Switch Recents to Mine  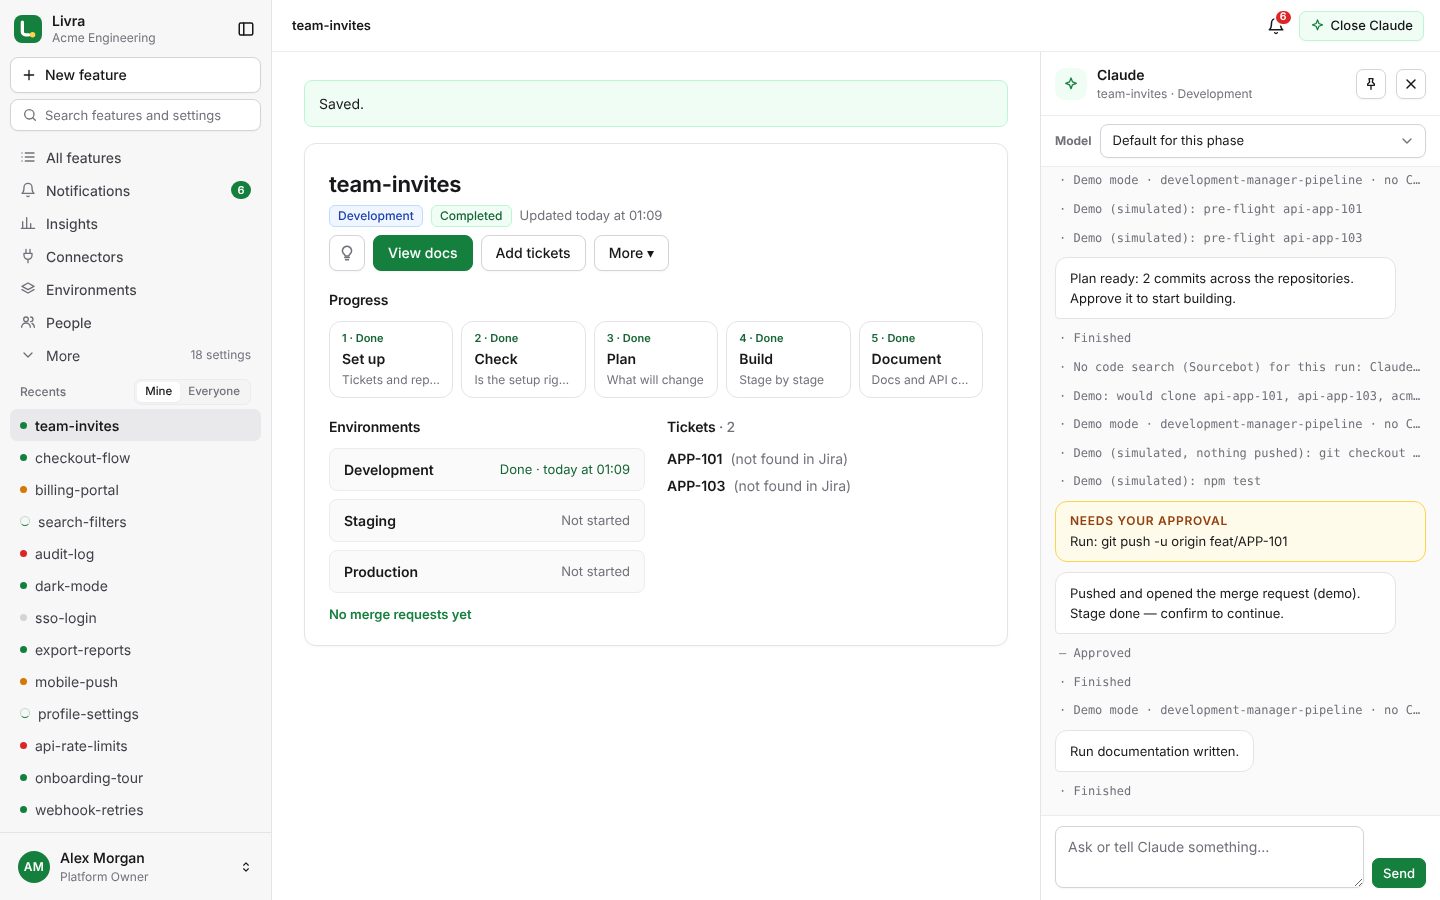(x=158, y=391)
